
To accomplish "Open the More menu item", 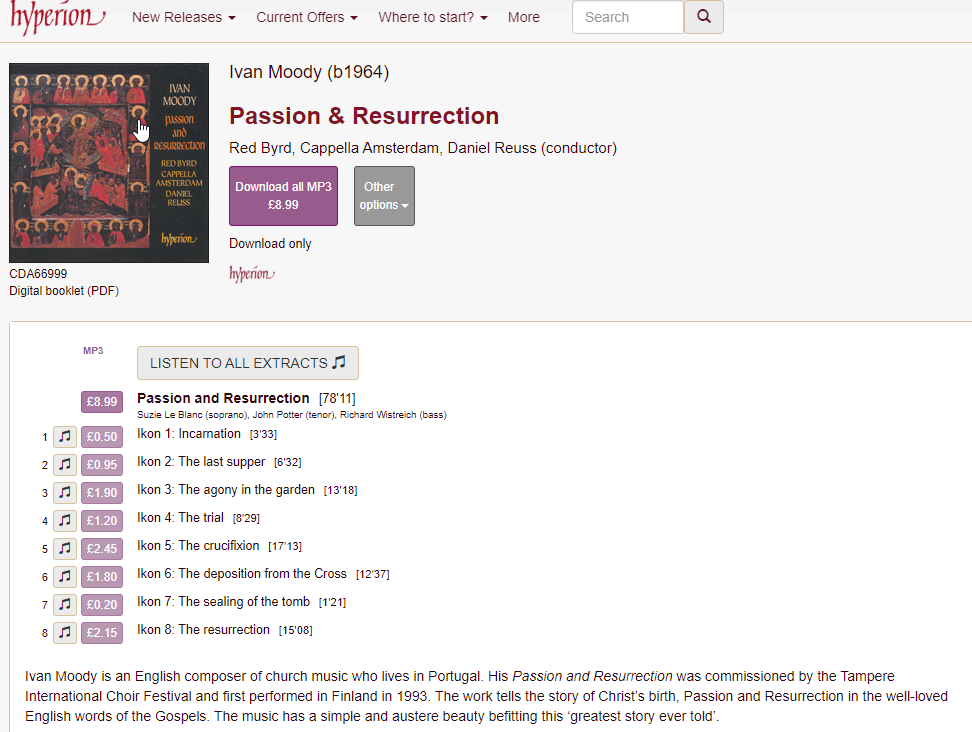I will click(x=524, y=17).
